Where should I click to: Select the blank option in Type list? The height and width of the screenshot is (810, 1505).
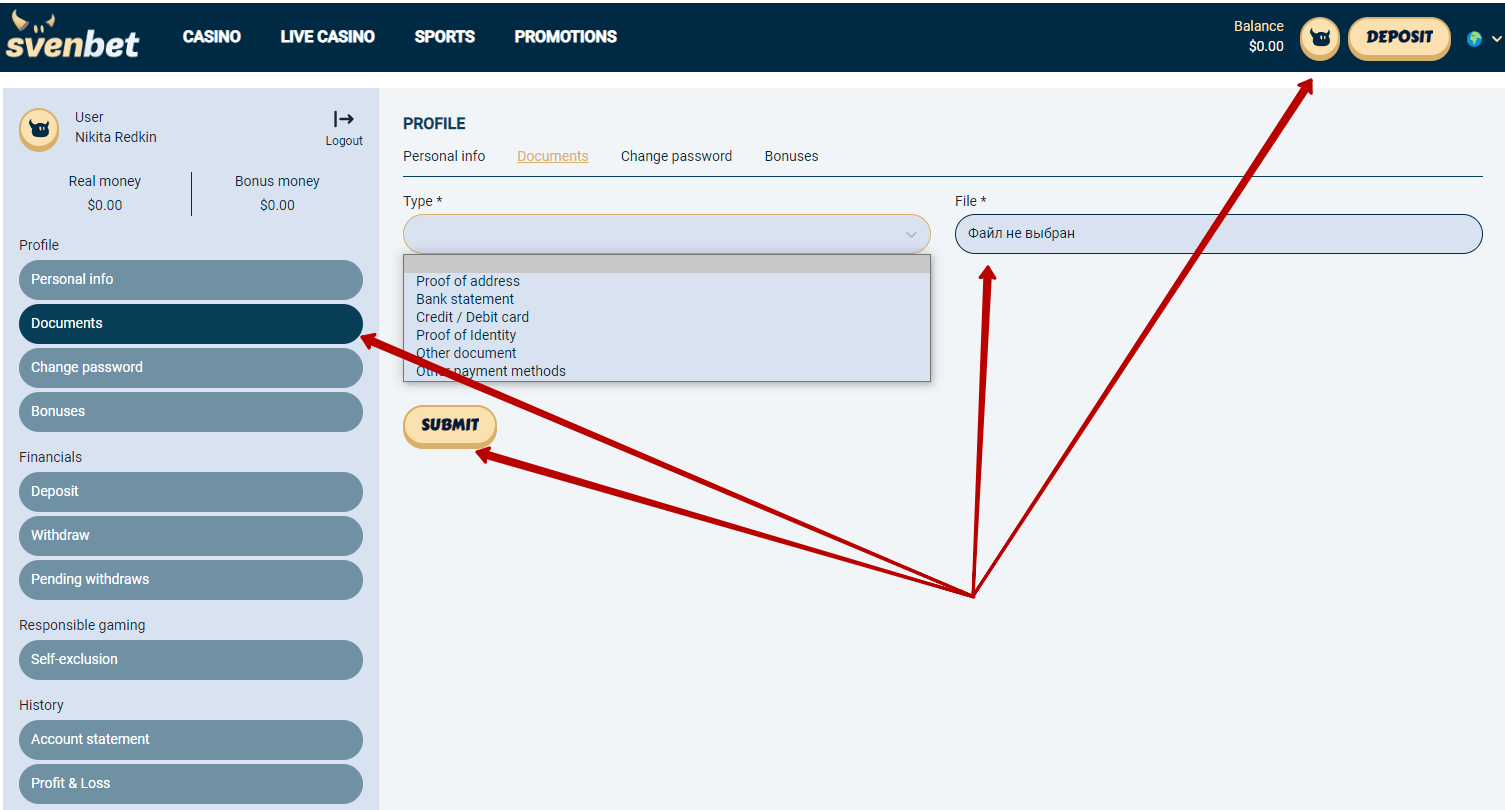tap(666, 264)
